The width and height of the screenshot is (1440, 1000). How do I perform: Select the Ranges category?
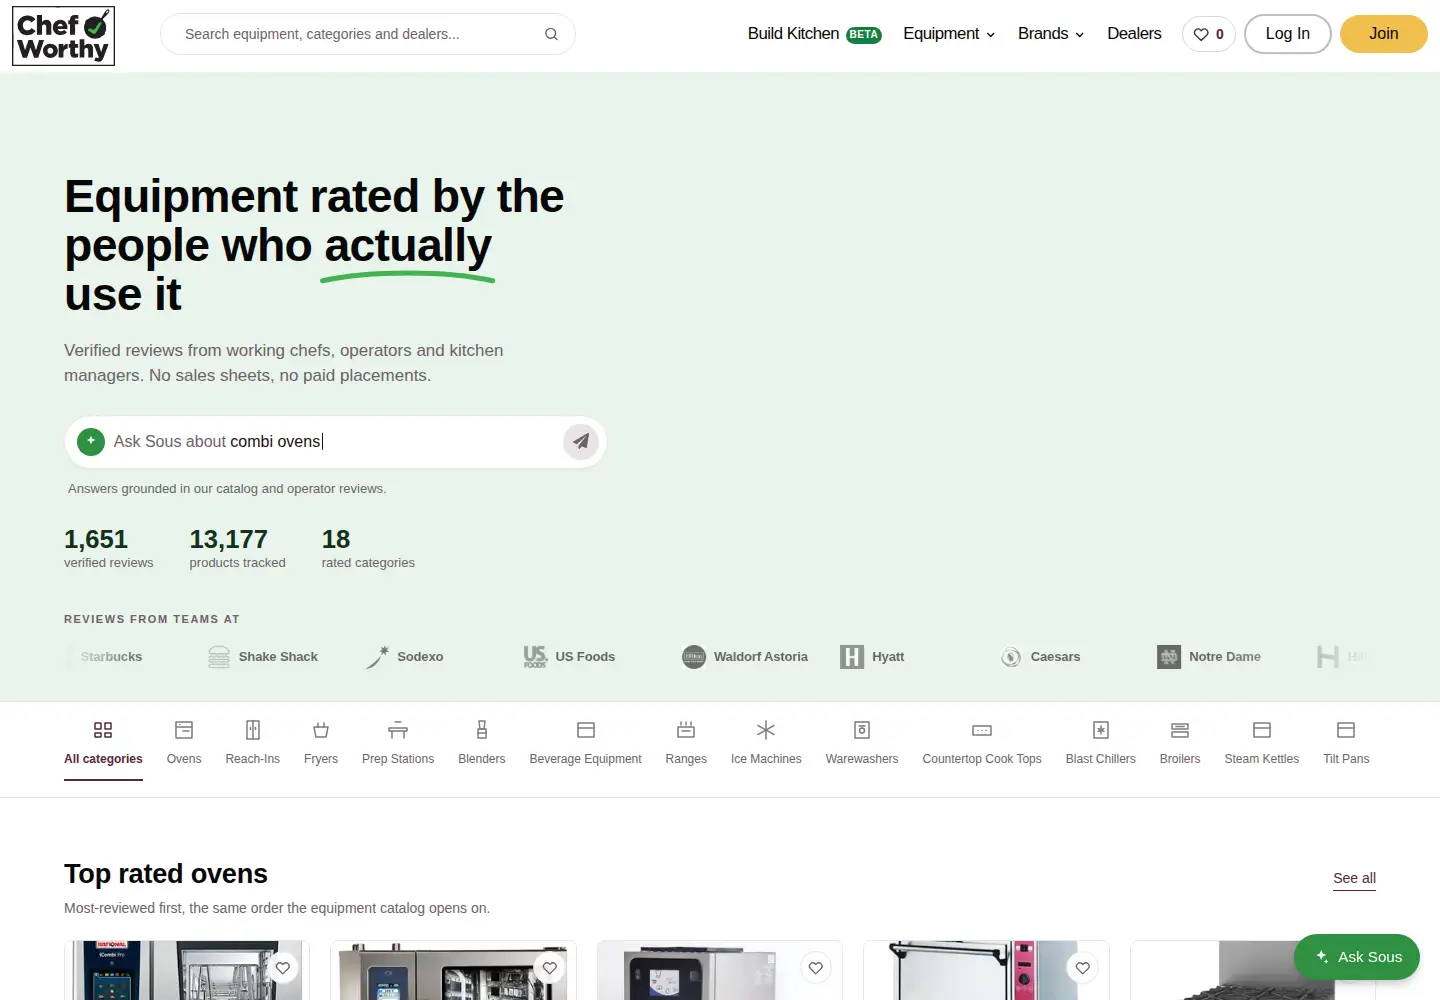click(686, 743)
